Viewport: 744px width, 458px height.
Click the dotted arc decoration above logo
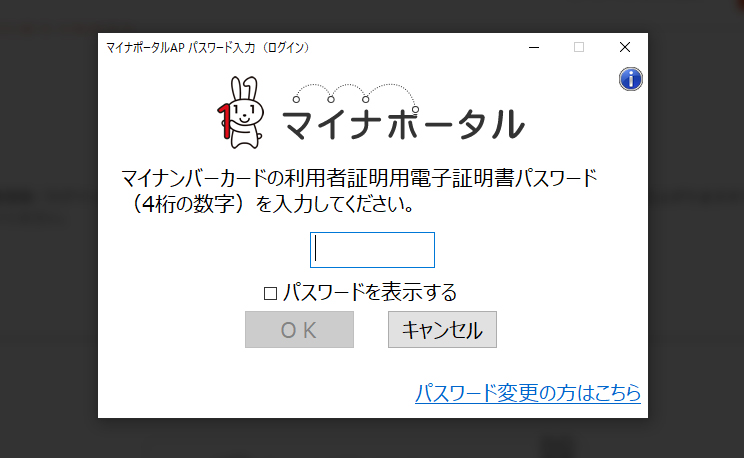point(332,92)
